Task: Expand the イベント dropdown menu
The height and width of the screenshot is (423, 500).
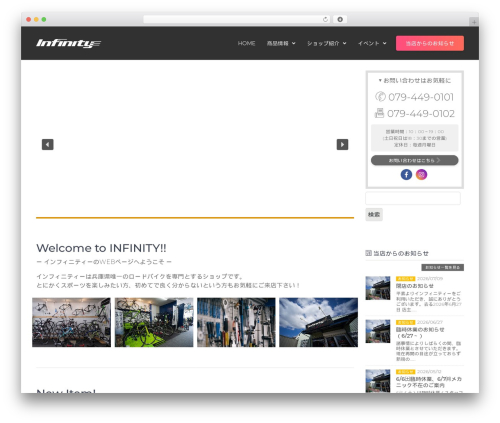Action: pyautogui.click(x=372, y=43)
